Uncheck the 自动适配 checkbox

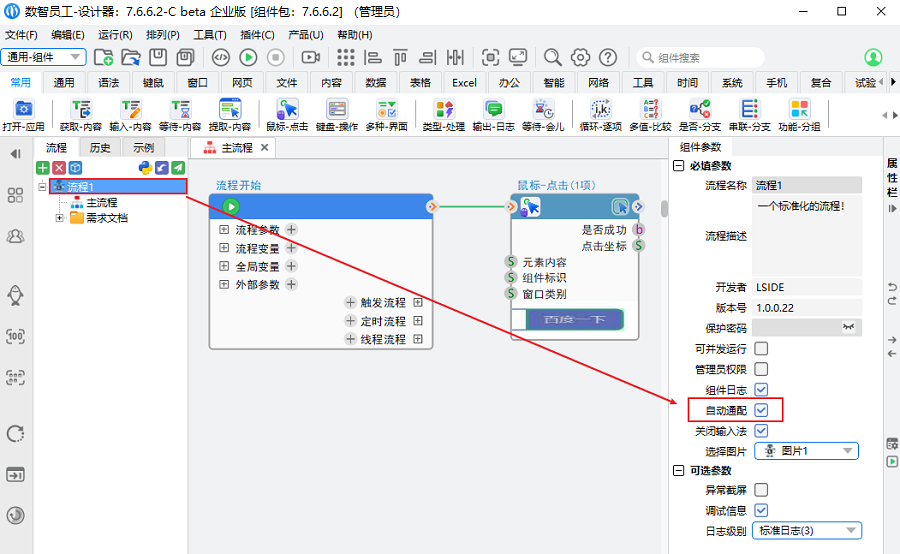761,410
